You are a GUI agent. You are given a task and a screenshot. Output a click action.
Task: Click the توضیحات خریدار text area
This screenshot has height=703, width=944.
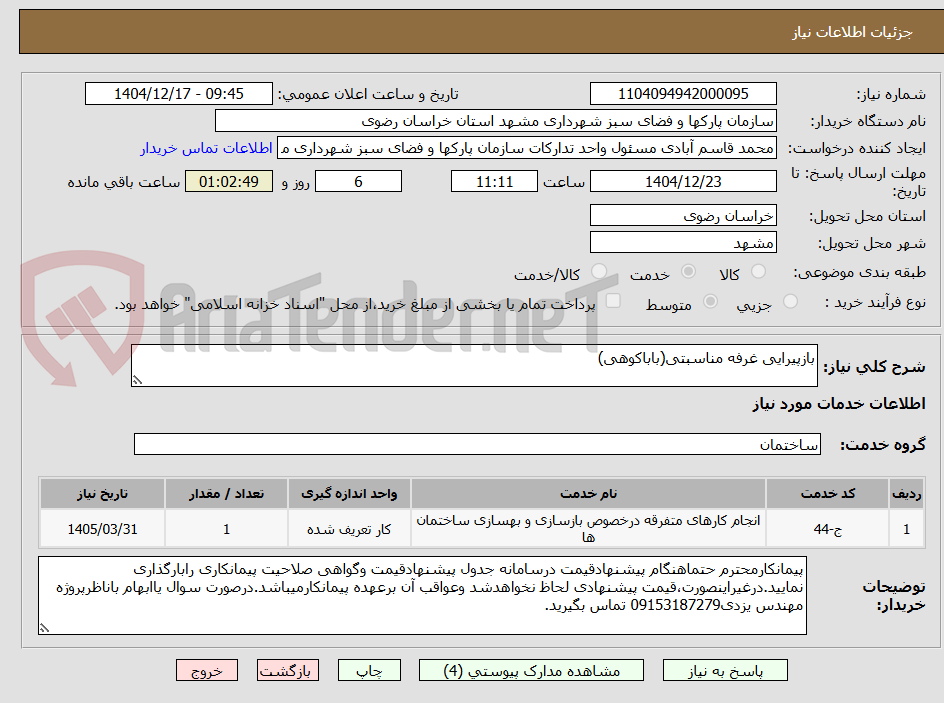click(x=422, y=595)
